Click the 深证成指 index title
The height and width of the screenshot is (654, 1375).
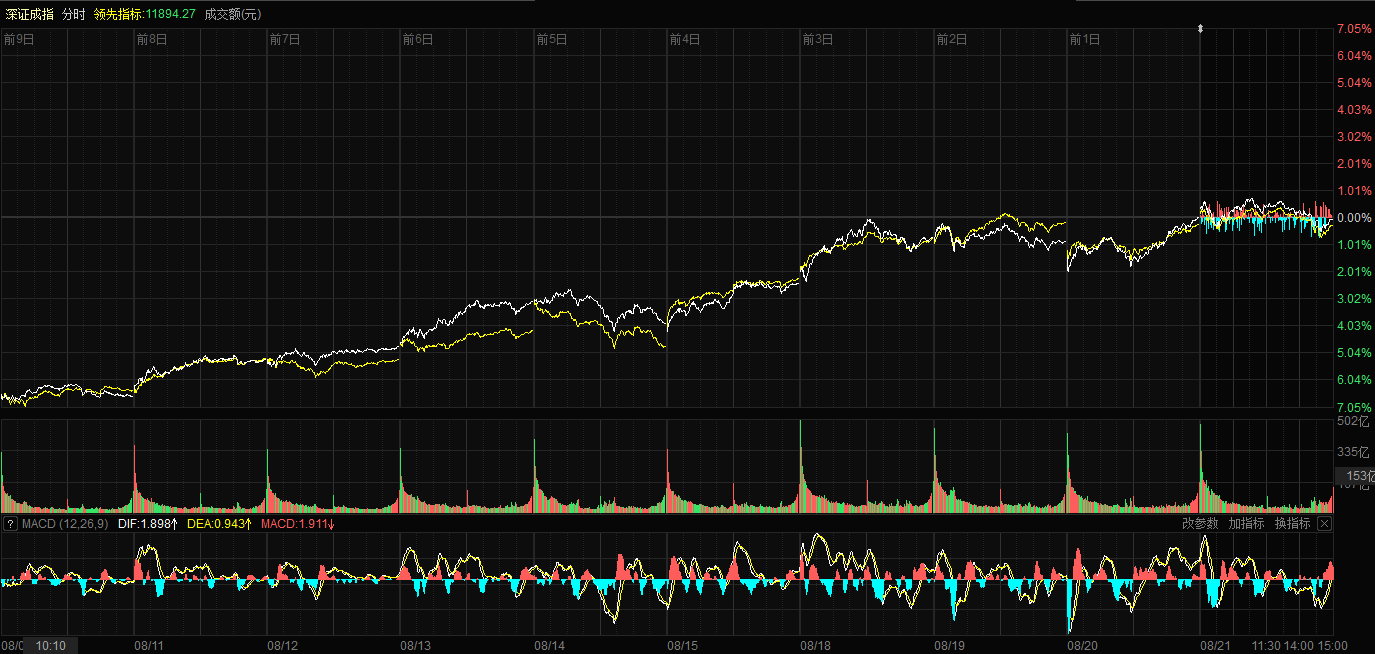[x=29, y=14]
